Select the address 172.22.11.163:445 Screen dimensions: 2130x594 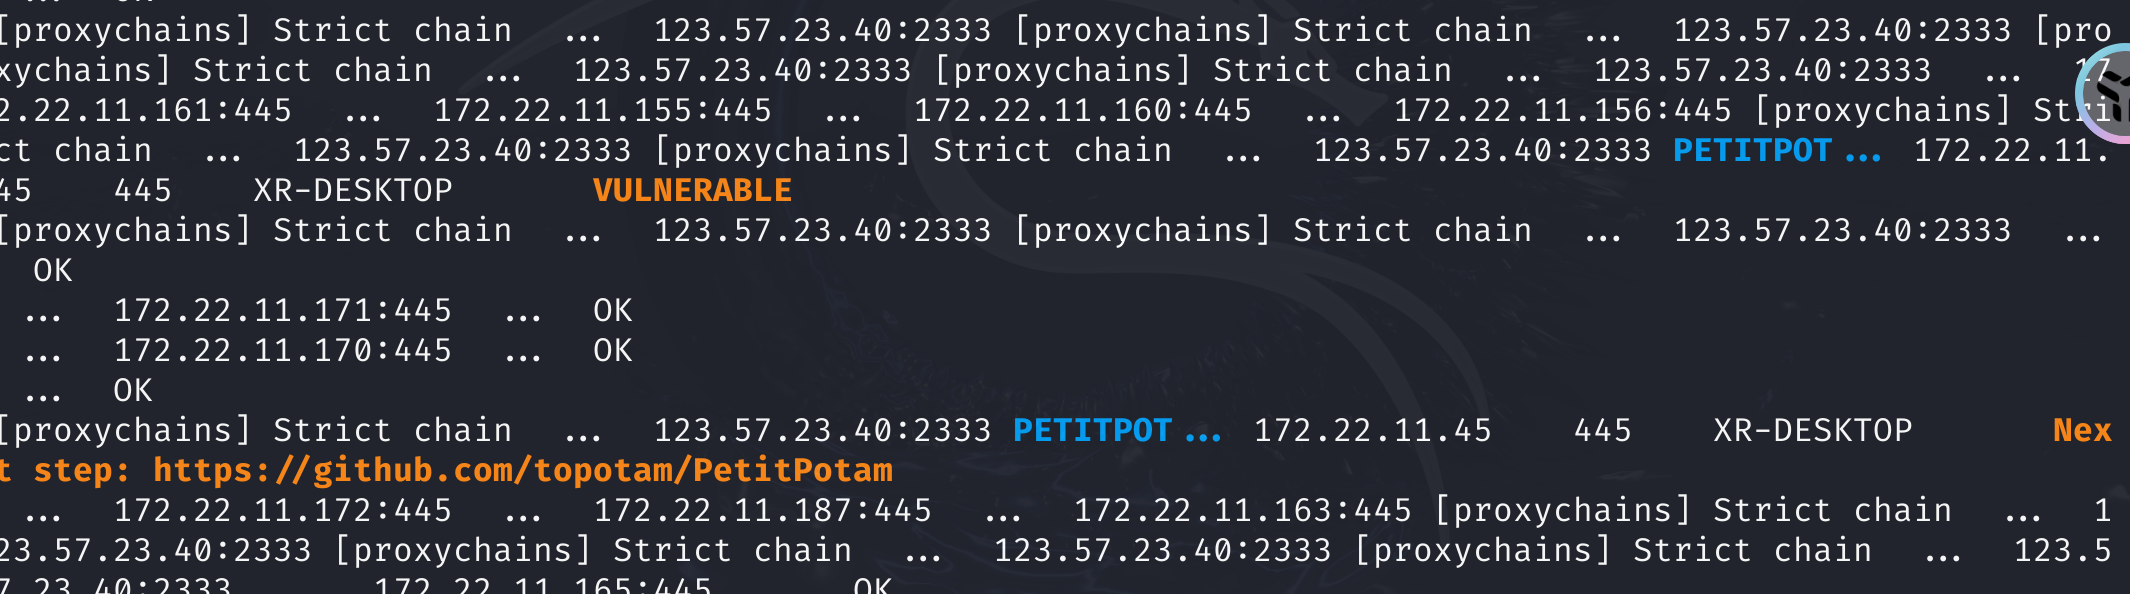(x=1243, y=511)
